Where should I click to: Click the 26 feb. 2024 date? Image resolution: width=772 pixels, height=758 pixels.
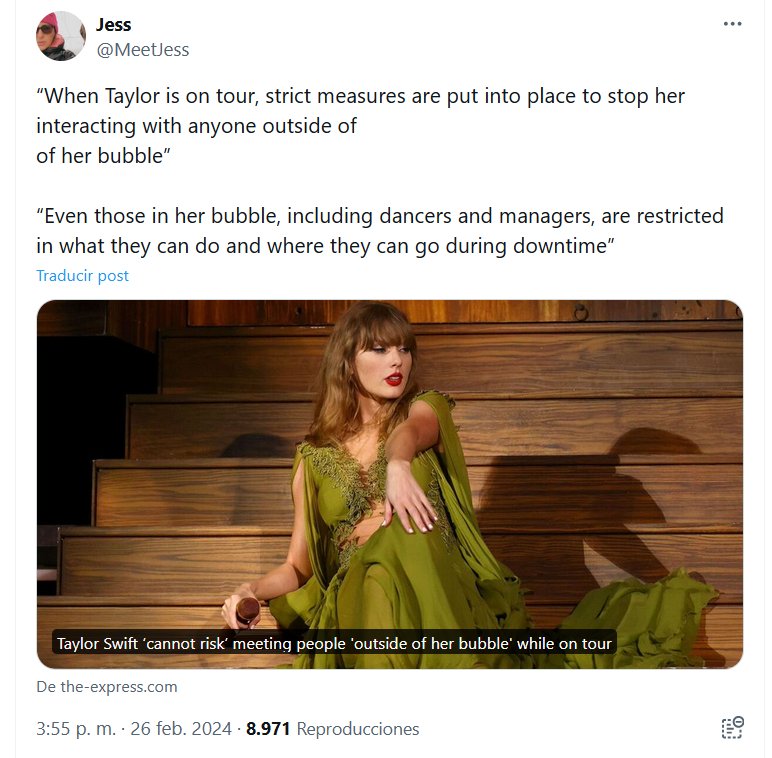tap(187, 729)
